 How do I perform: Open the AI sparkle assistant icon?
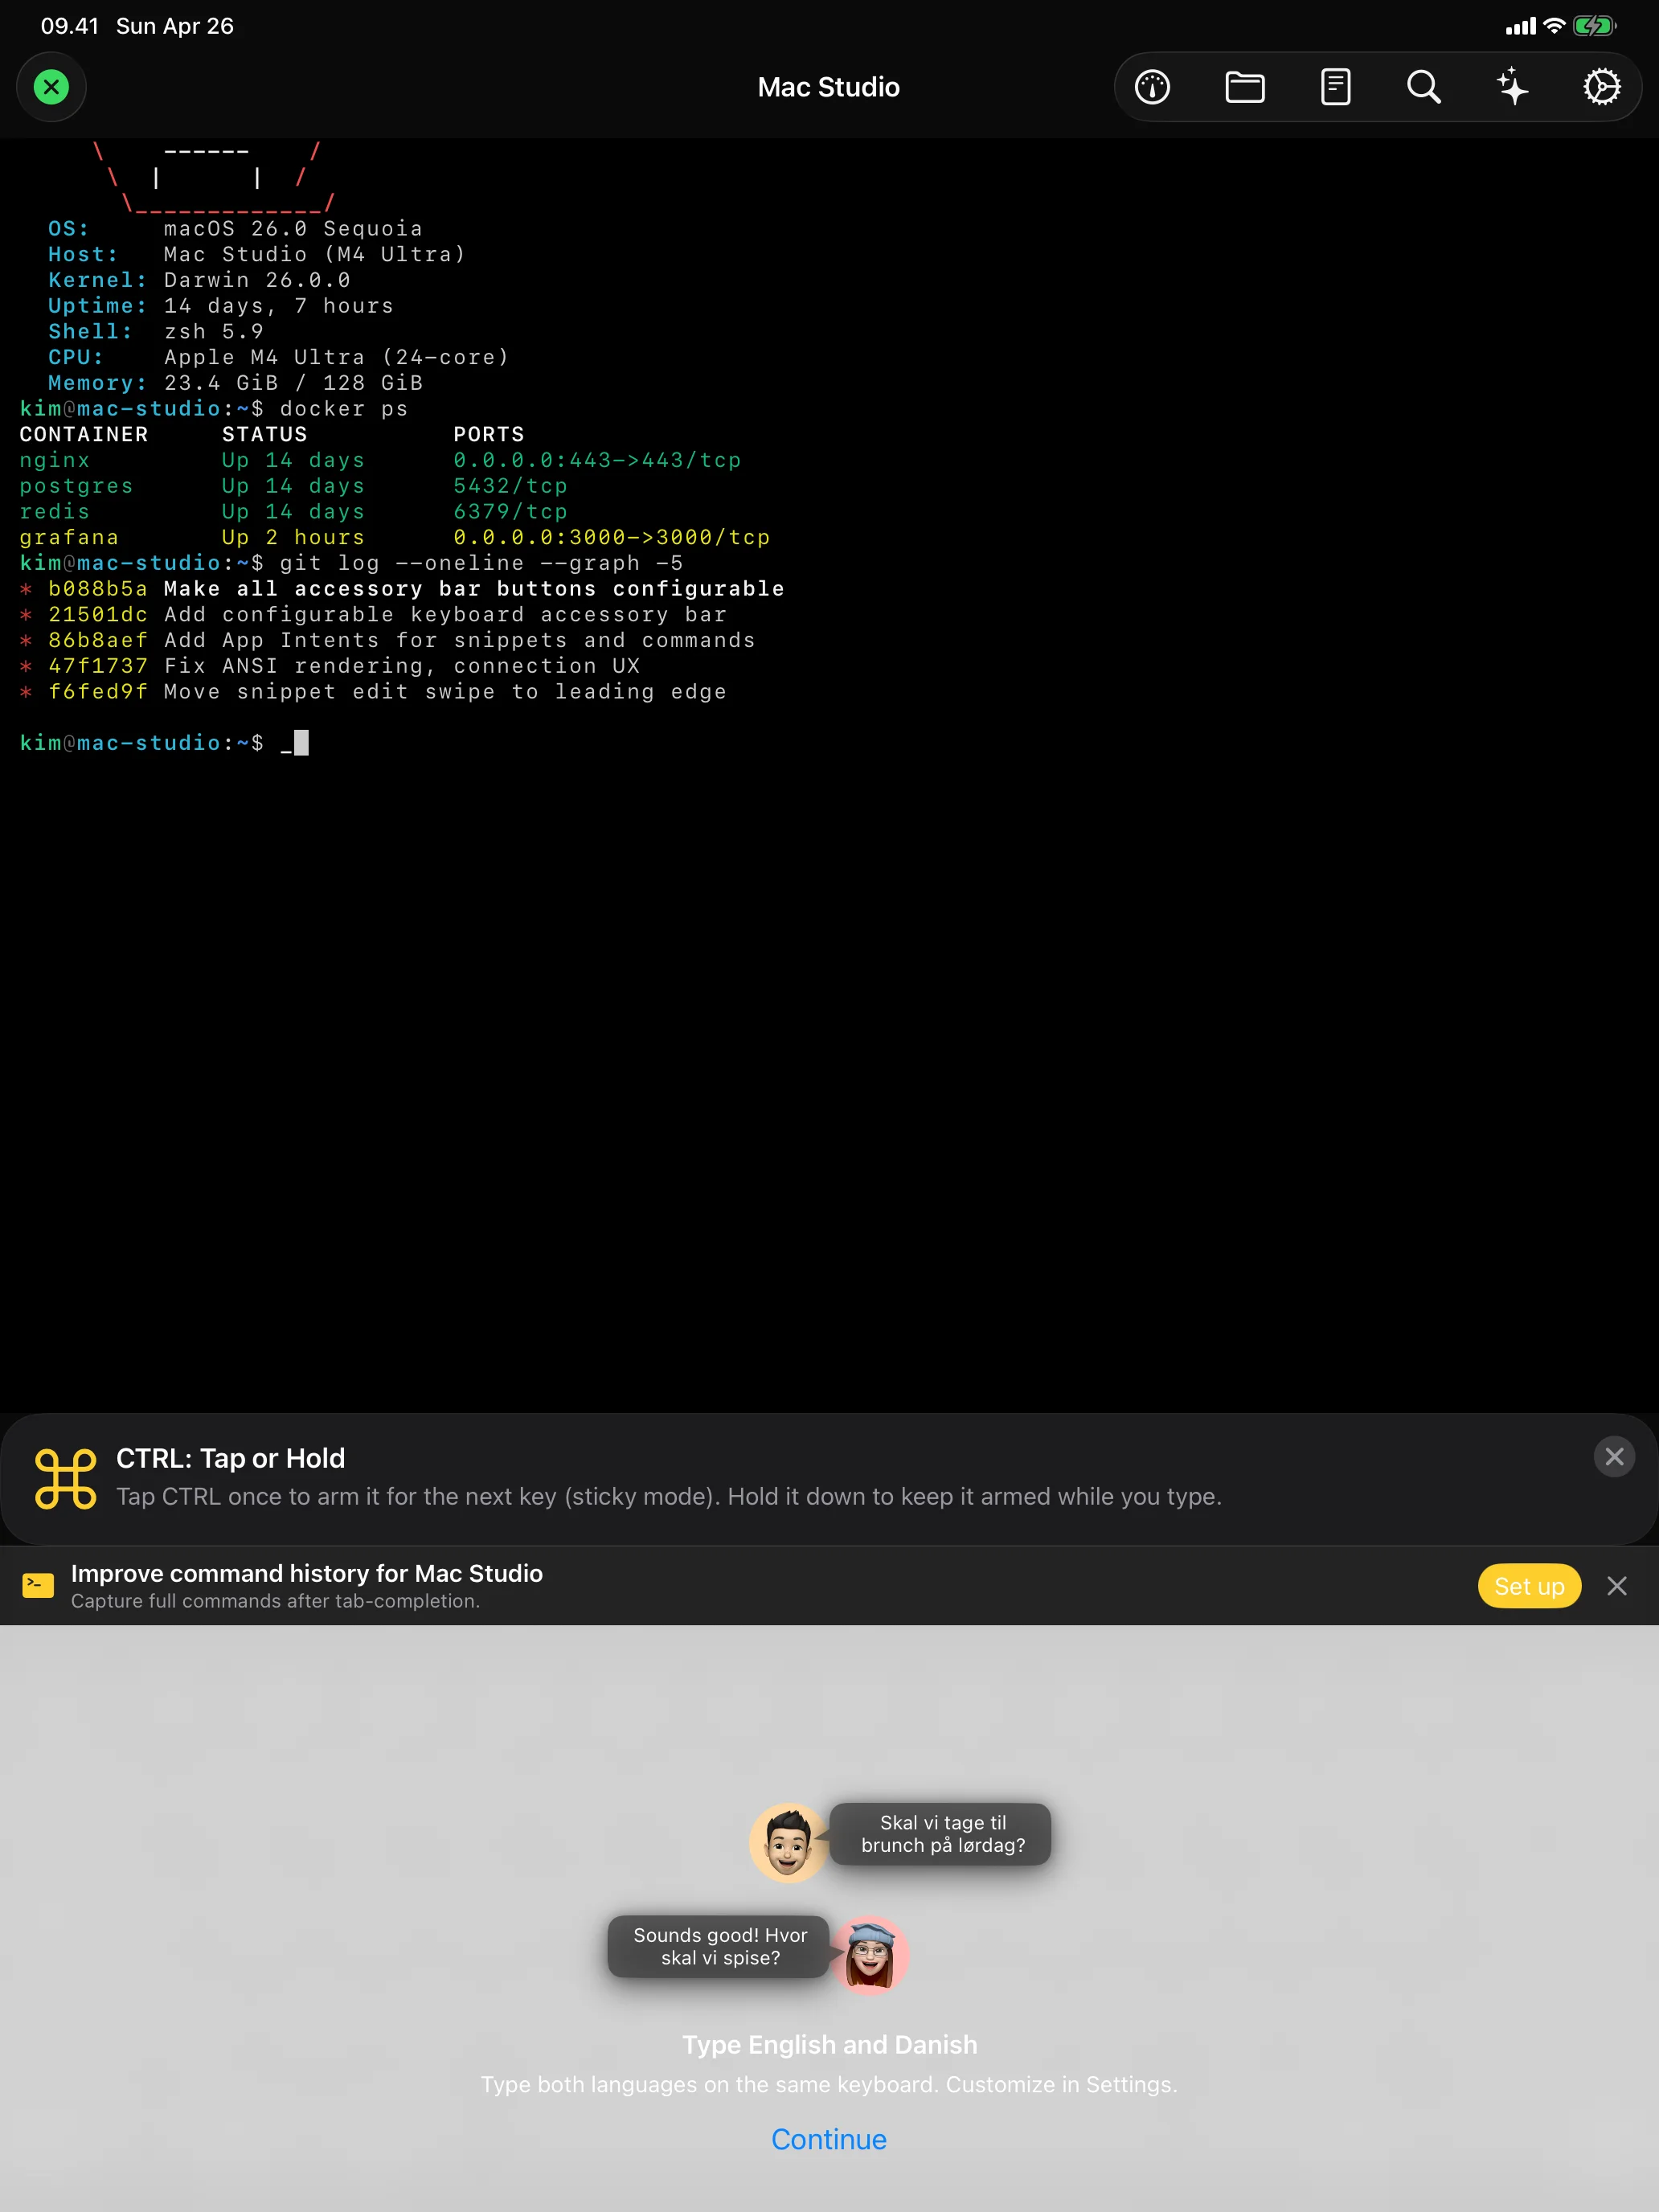pos(1512,87)
